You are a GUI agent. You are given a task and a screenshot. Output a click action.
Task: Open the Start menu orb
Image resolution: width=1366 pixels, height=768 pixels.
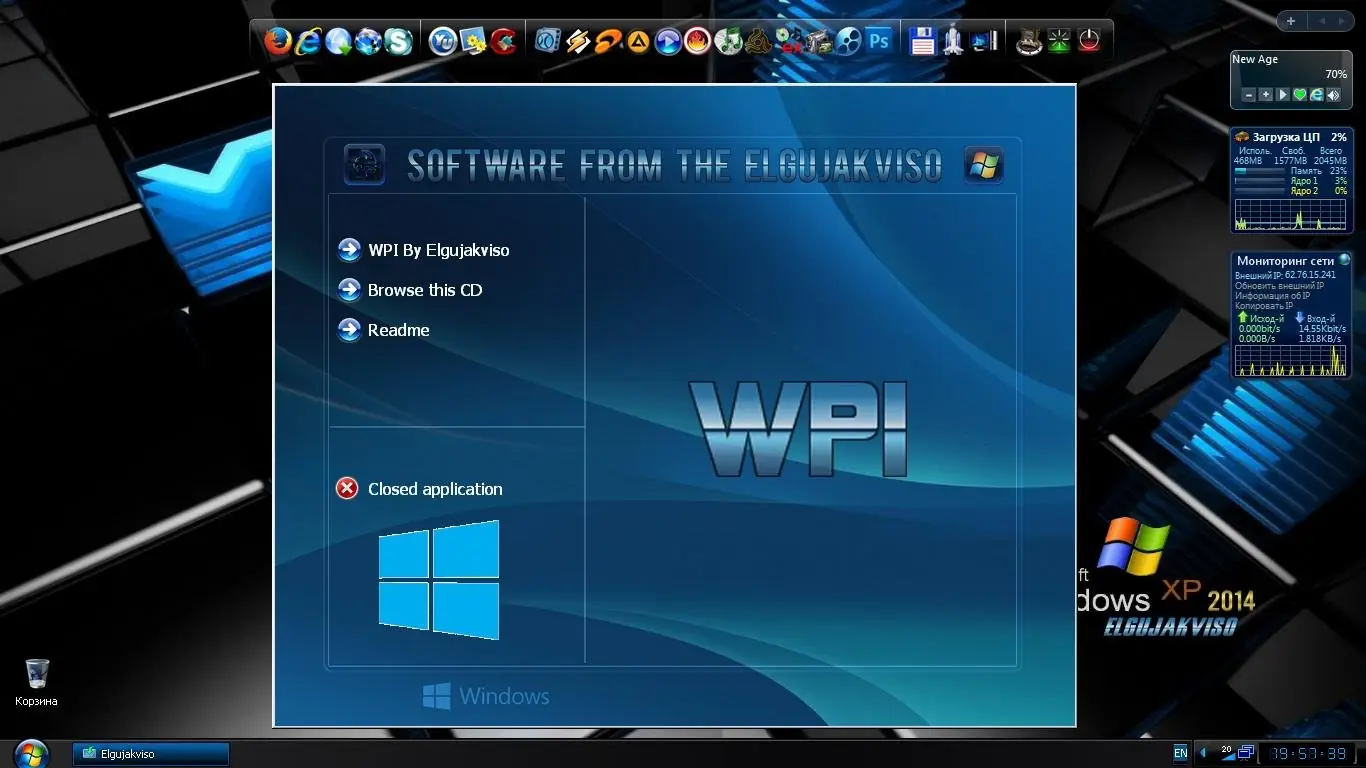pos(32,752)
